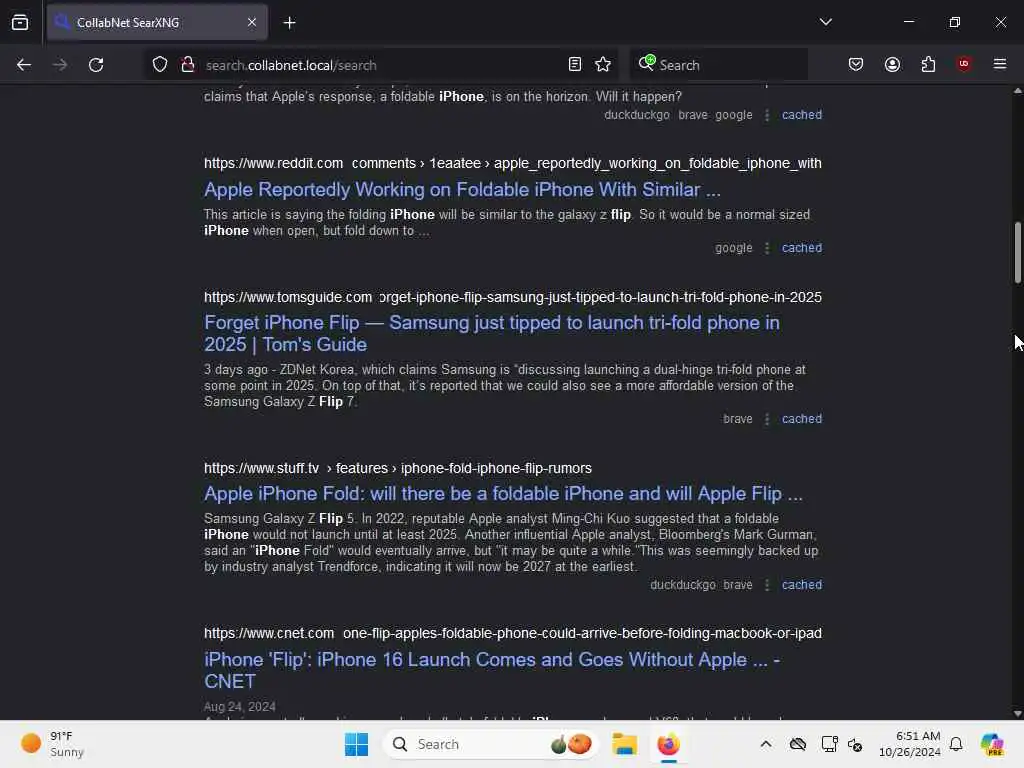Open the tomsguide.com result URL
The width and height of the screenshot is (1024, 768).
pos(513,297)
